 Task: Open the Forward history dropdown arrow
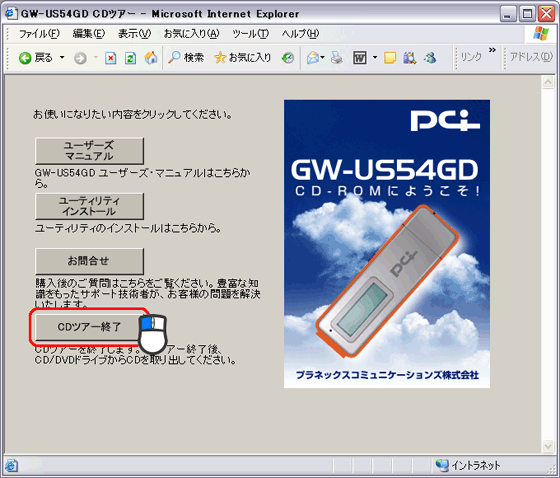click(96, 57)
